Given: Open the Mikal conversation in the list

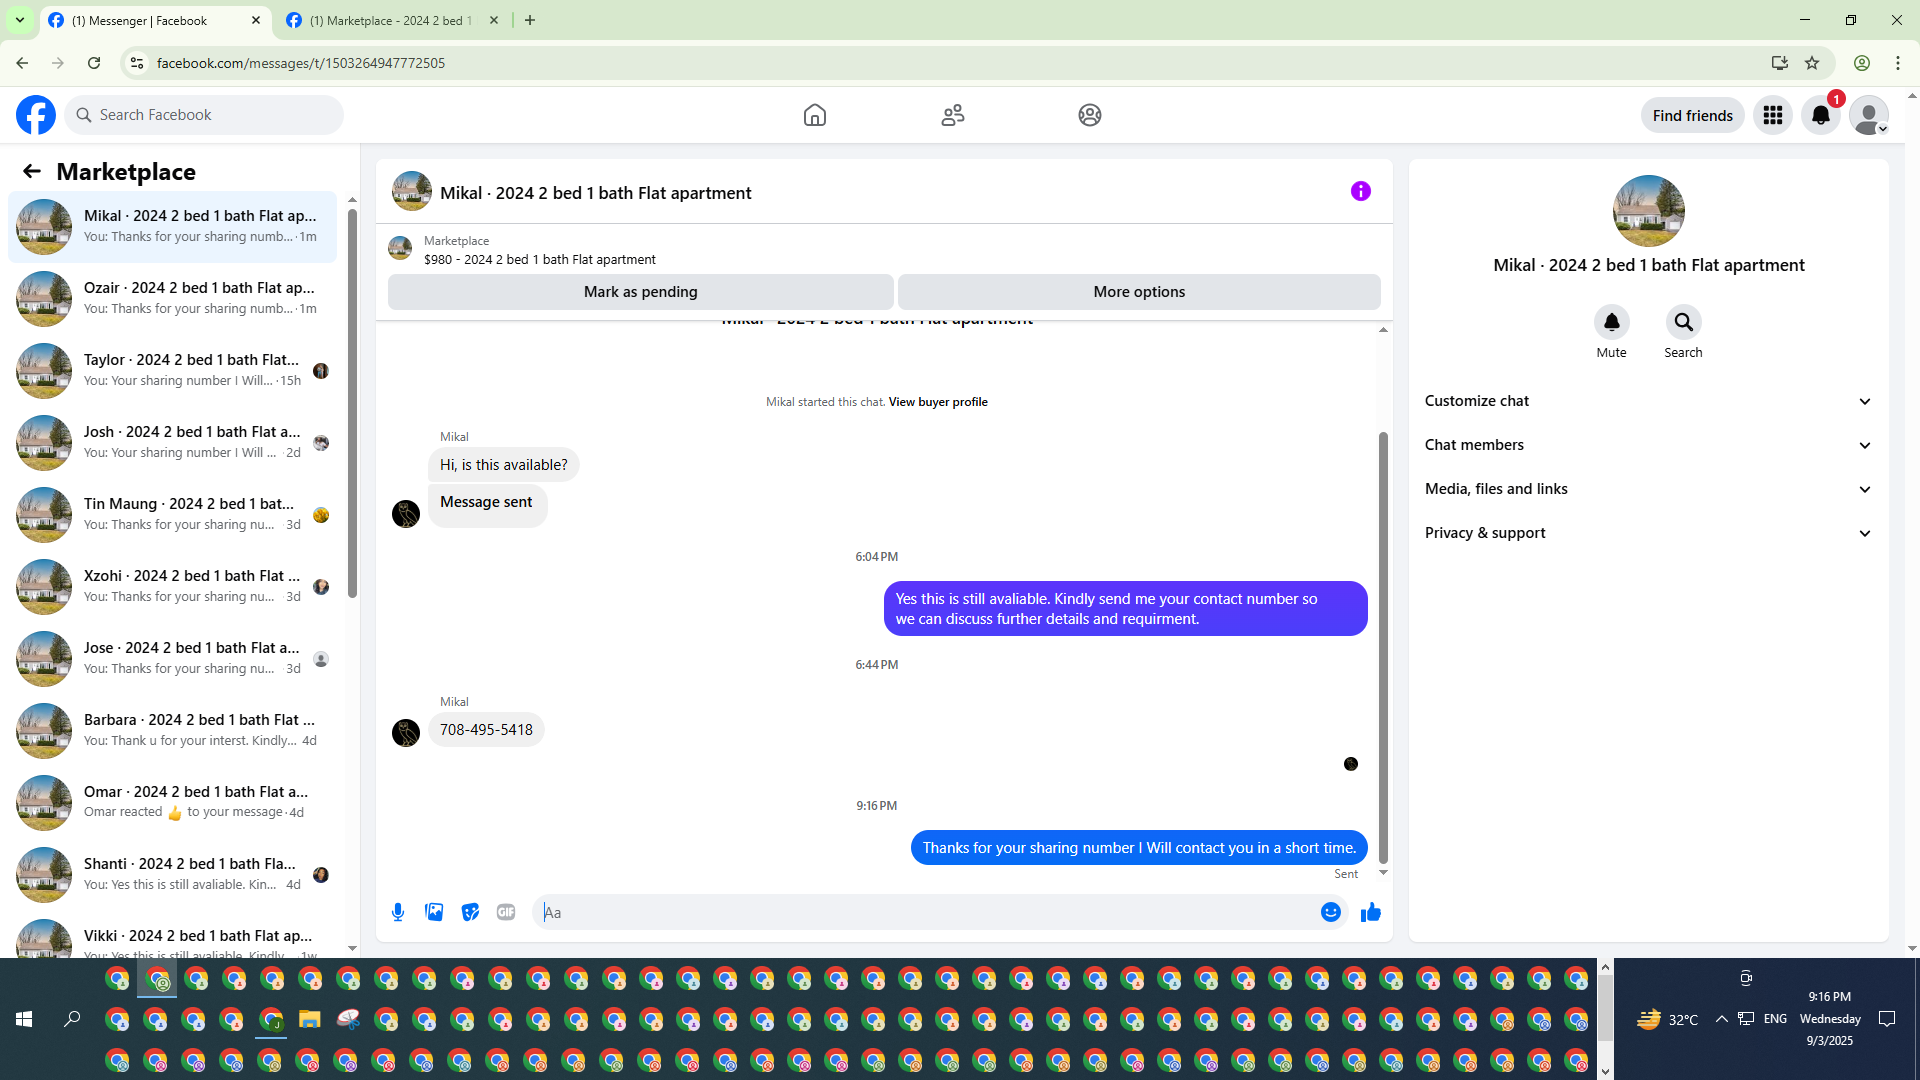Looking at the screenshot, I should 172,227.
